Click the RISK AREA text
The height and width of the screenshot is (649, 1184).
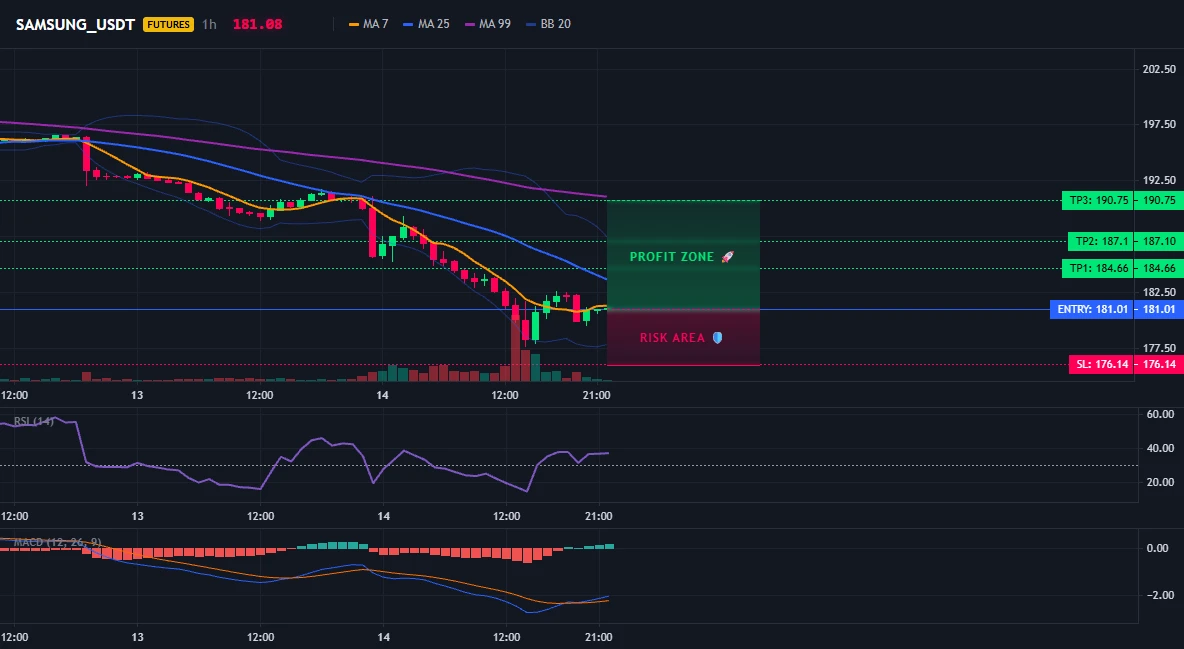672,338
